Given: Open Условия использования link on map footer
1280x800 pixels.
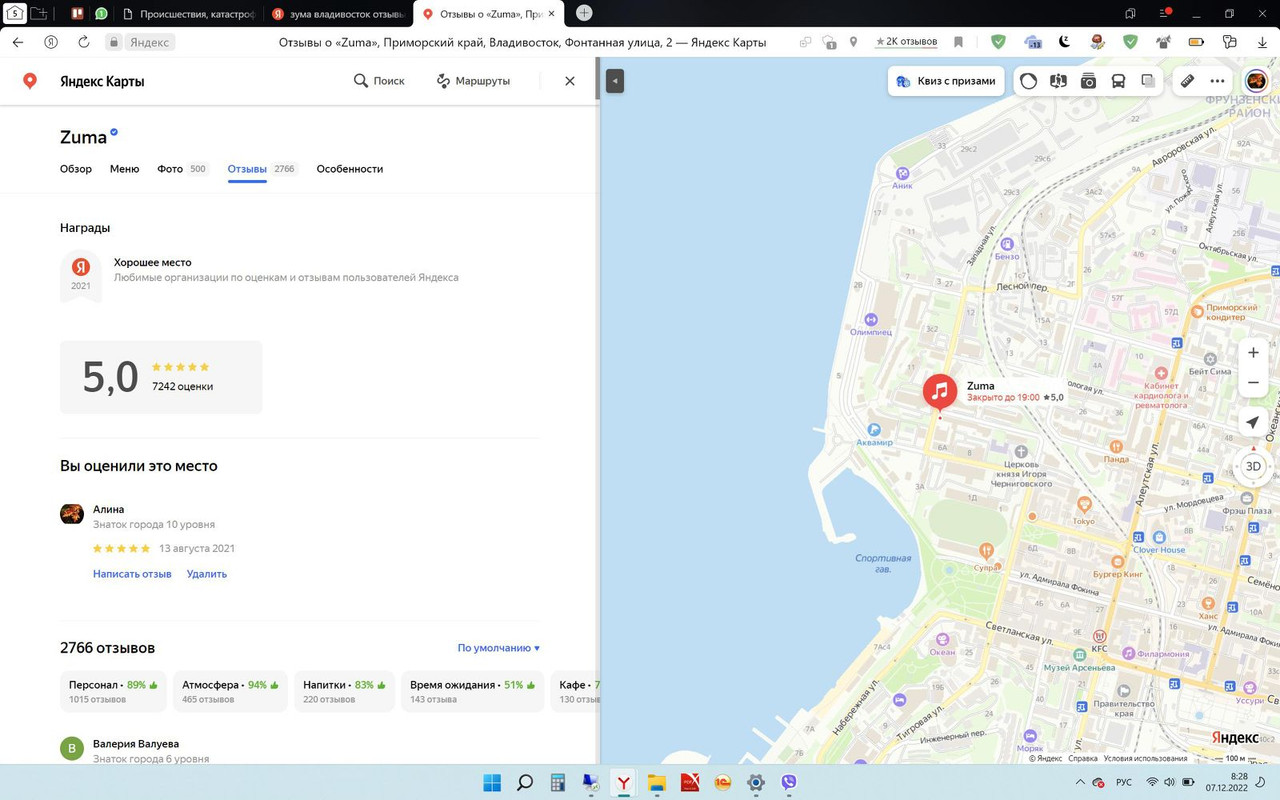Looking at the screenshot, I should pyautogui.click(x=1146, y=758).
